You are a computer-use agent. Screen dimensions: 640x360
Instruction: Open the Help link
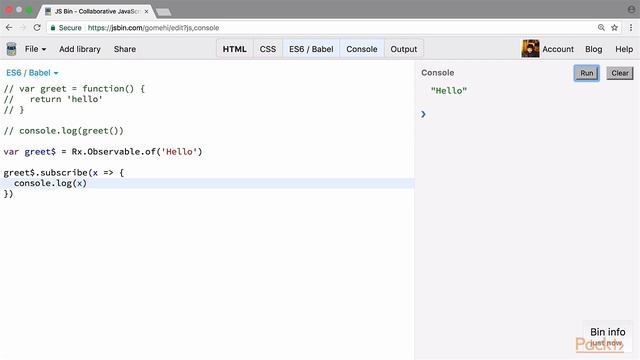(x=624, y=49)
